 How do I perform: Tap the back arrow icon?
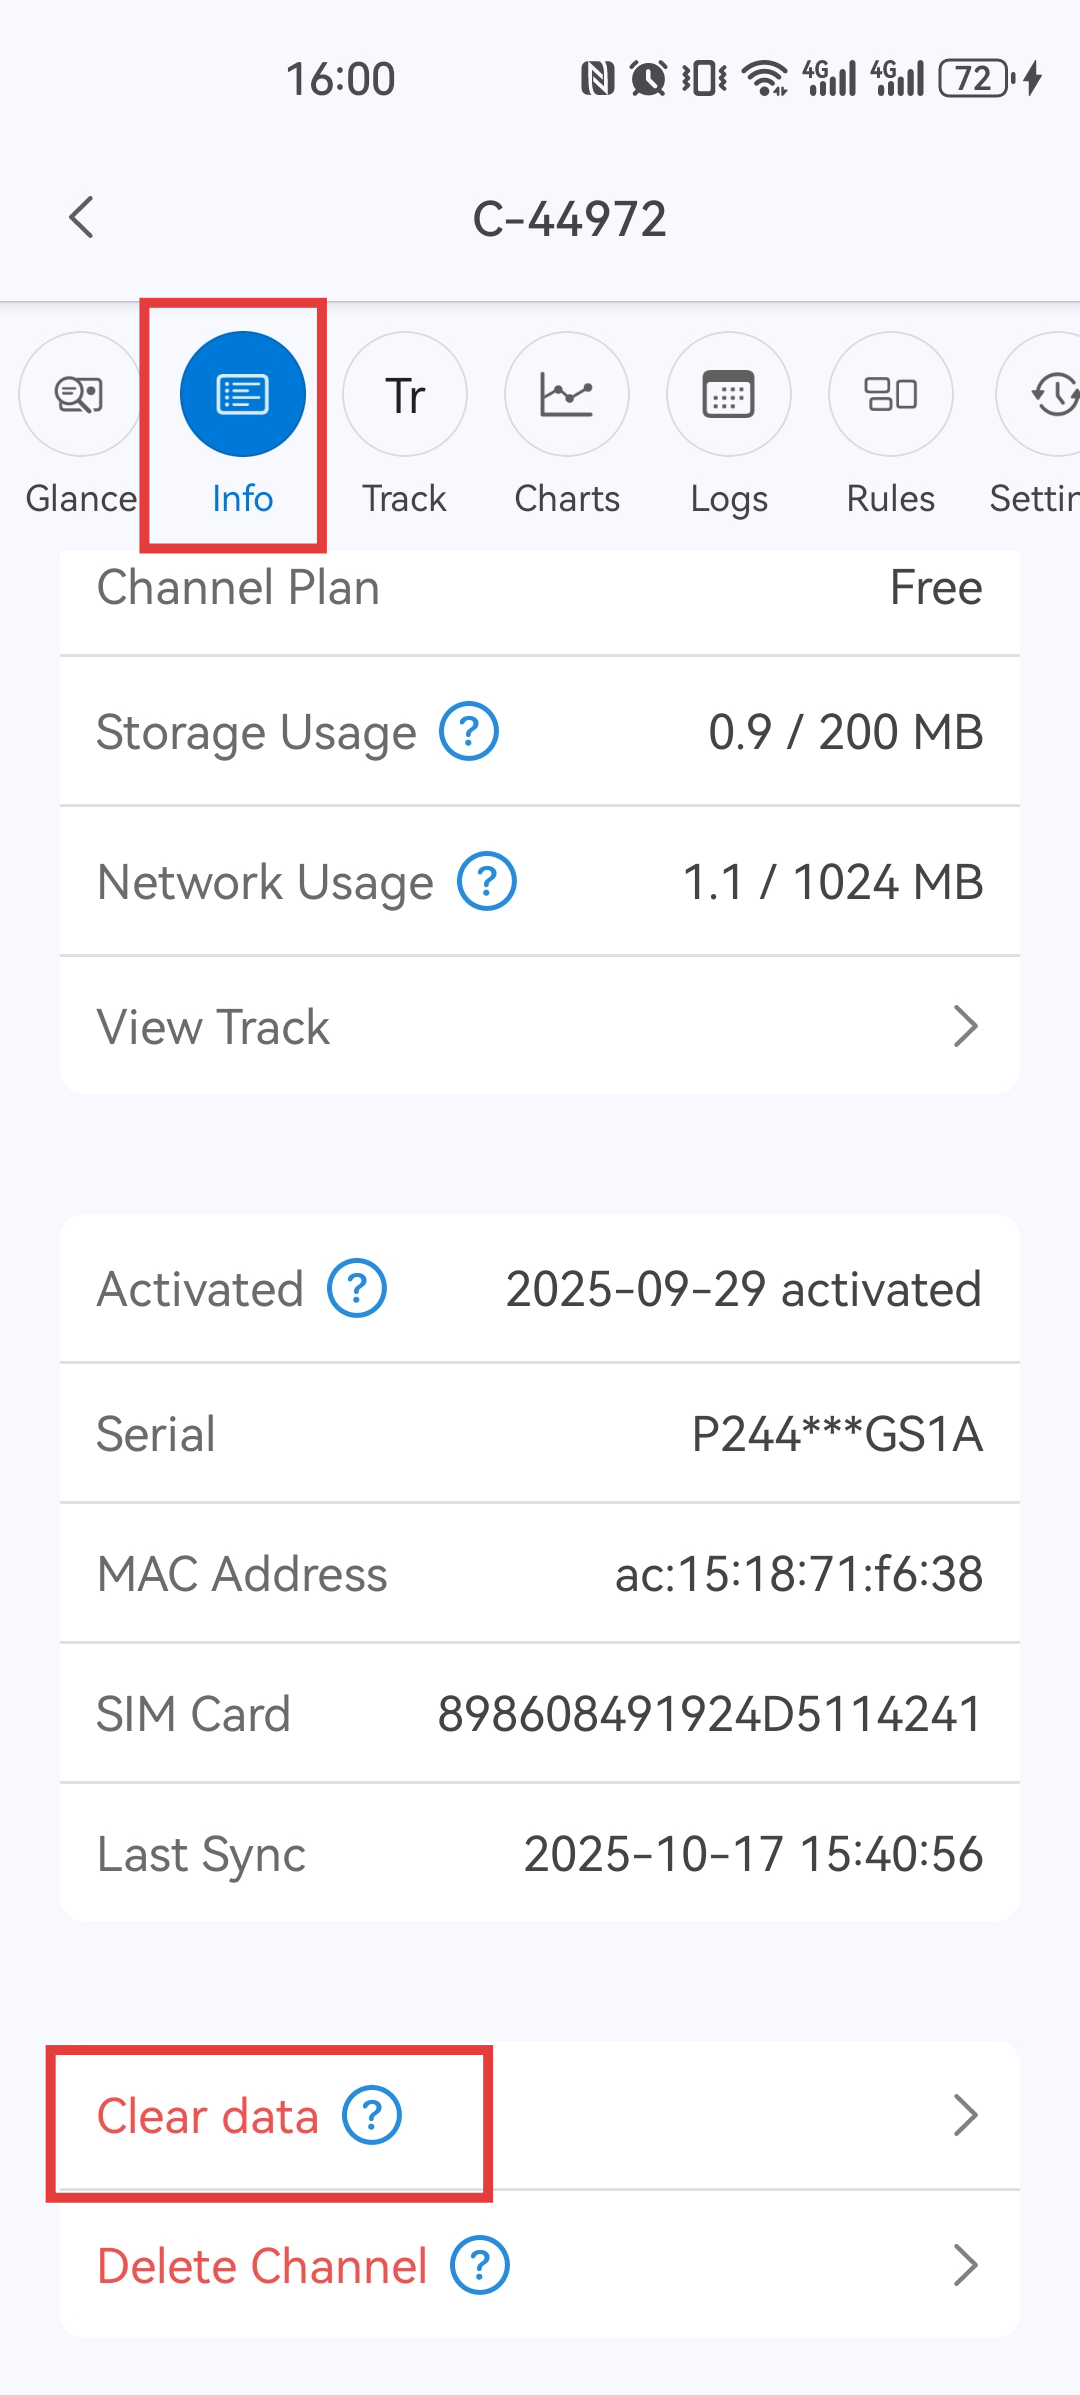(x=82, y=218)
